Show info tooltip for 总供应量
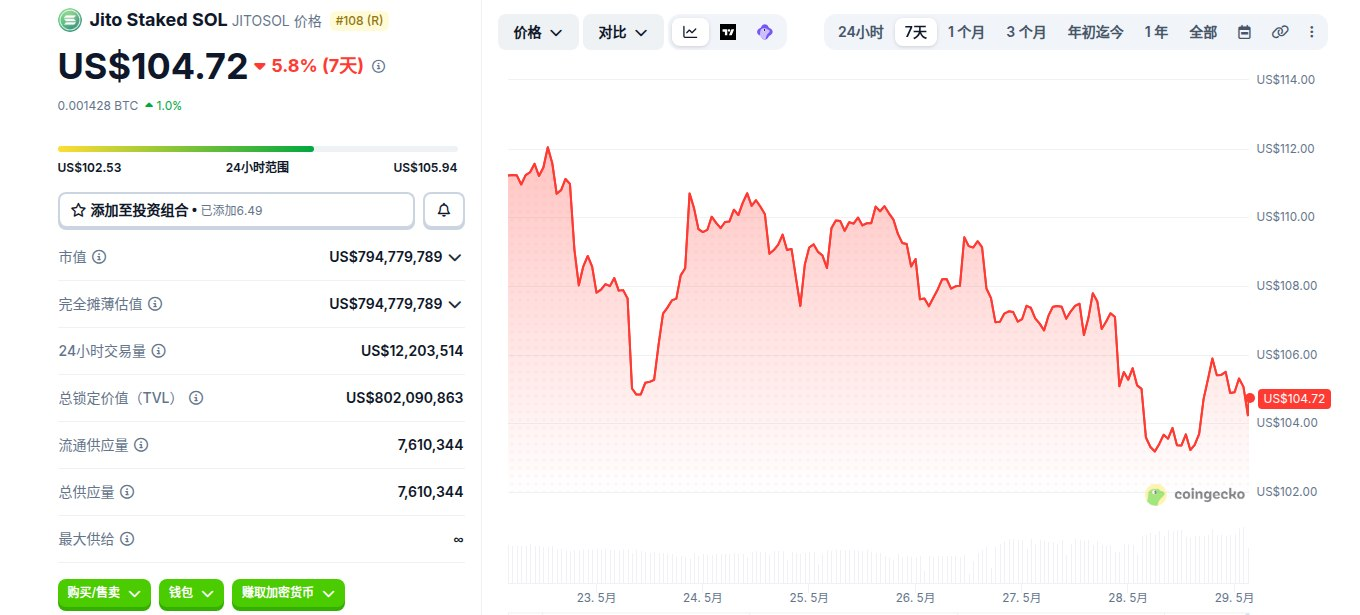 click(127, 492)
